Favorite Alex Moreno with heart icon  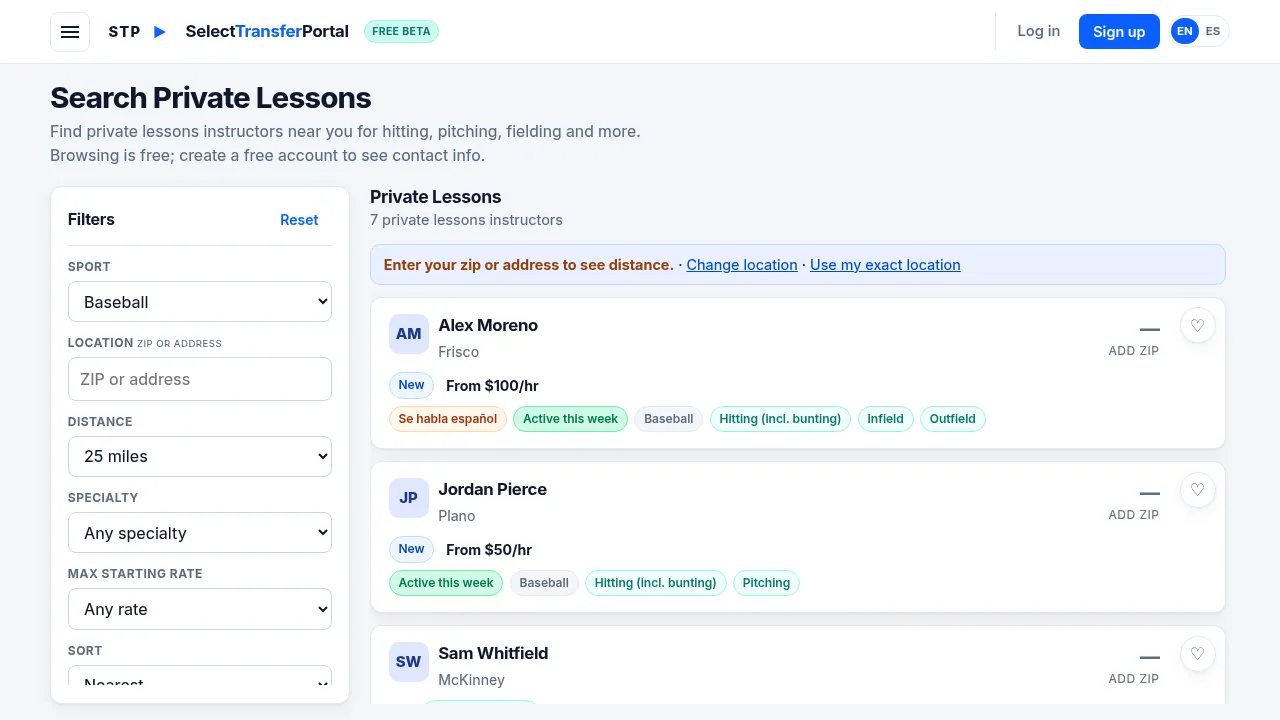tap(1198, 325)
